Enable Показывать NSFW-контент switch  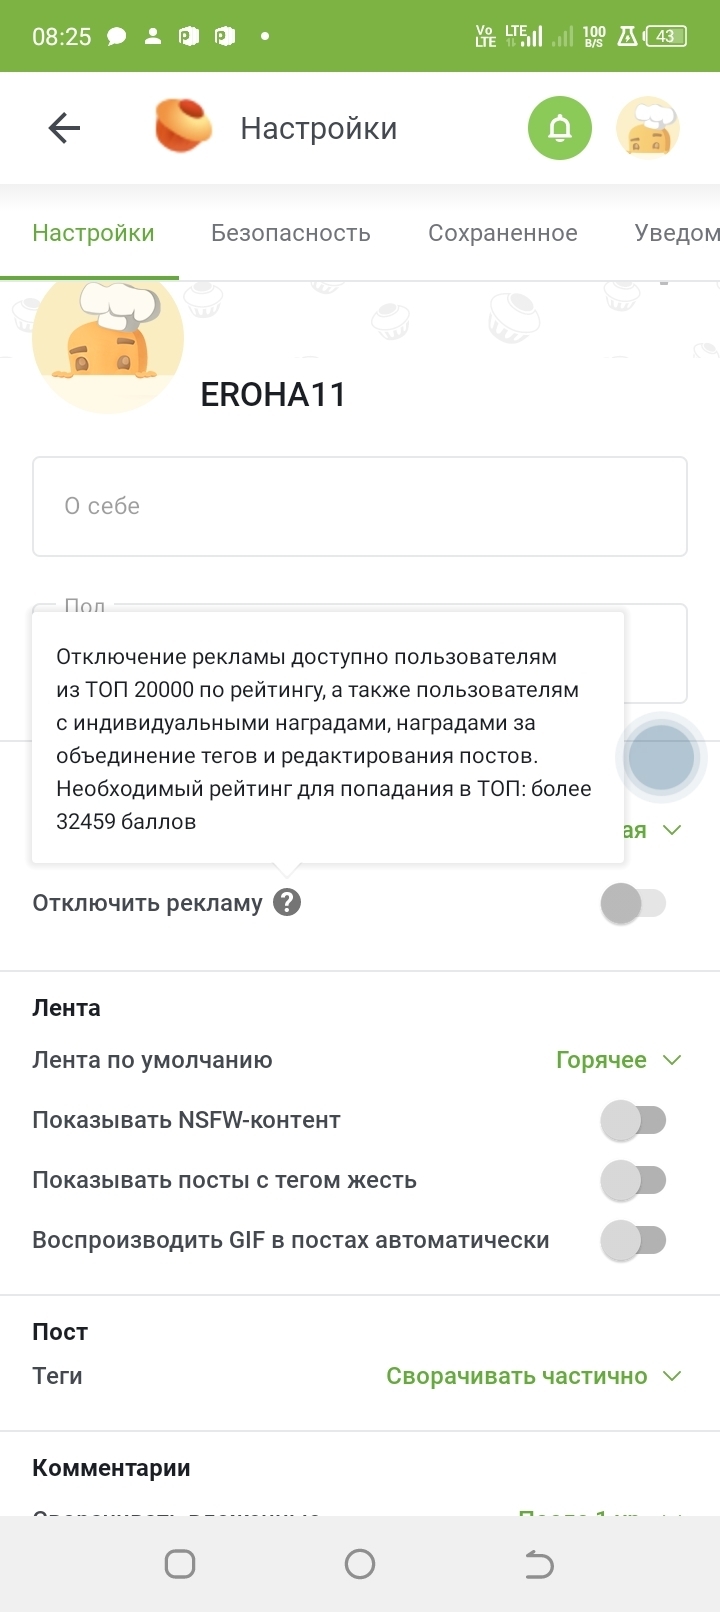(x=633, y=1120)
